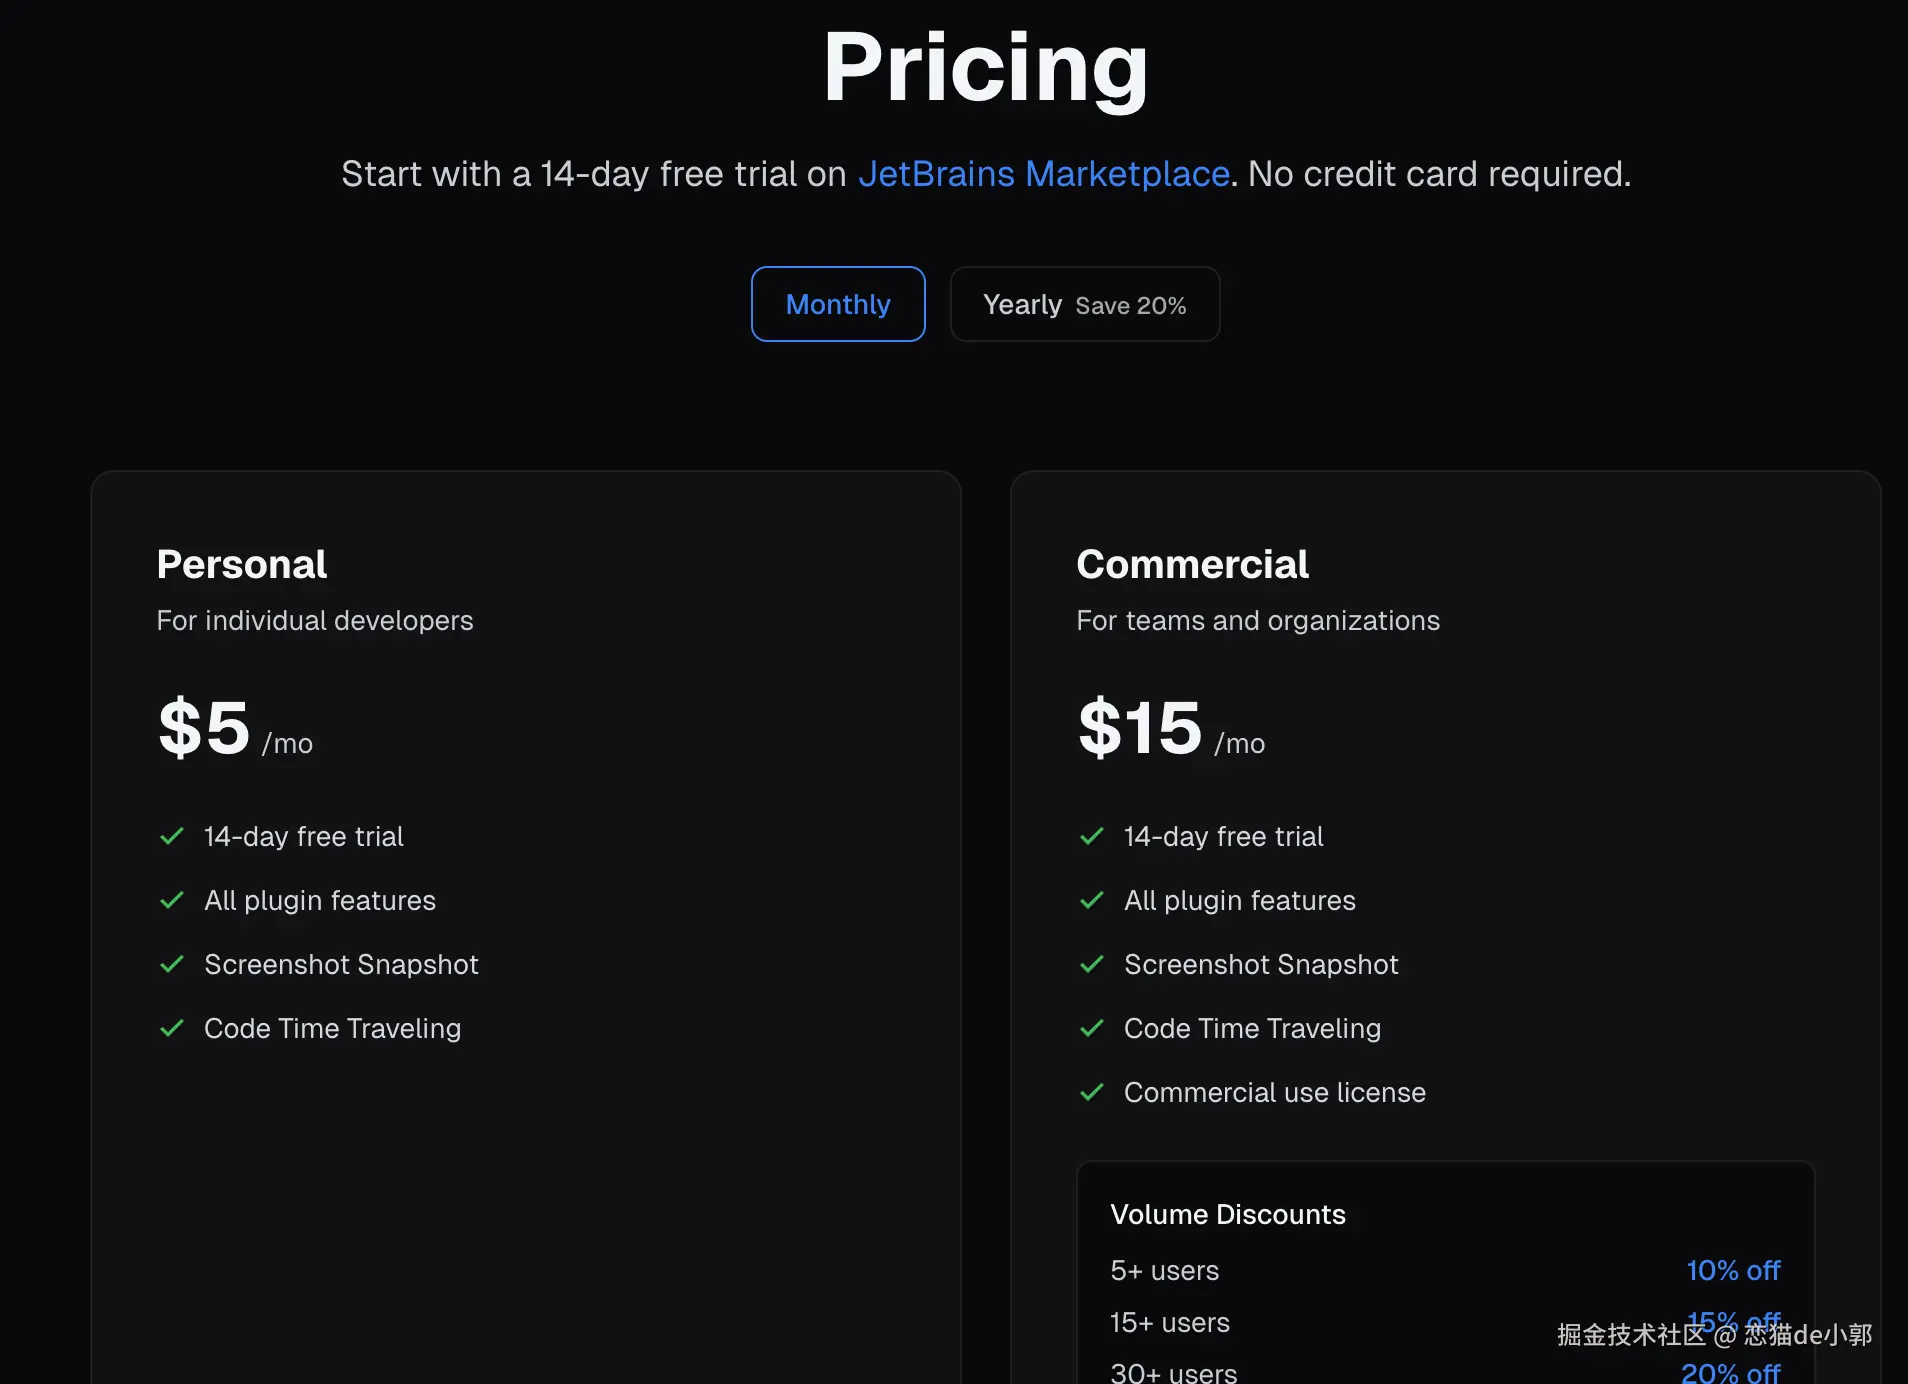Open the JetBrains Marketplace link
This screenshot has width=1908, height=1384.
click(1043, 174)
